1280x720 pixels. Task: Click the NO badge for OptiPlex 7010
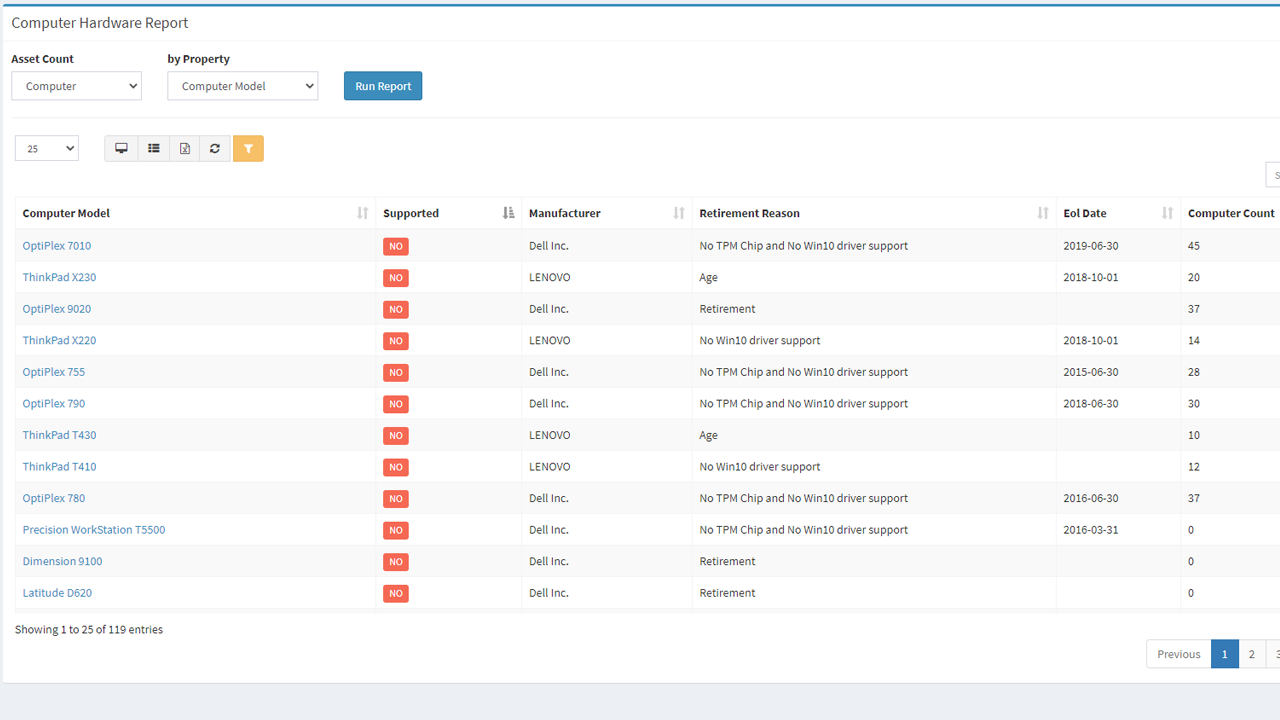pos(395,245)
